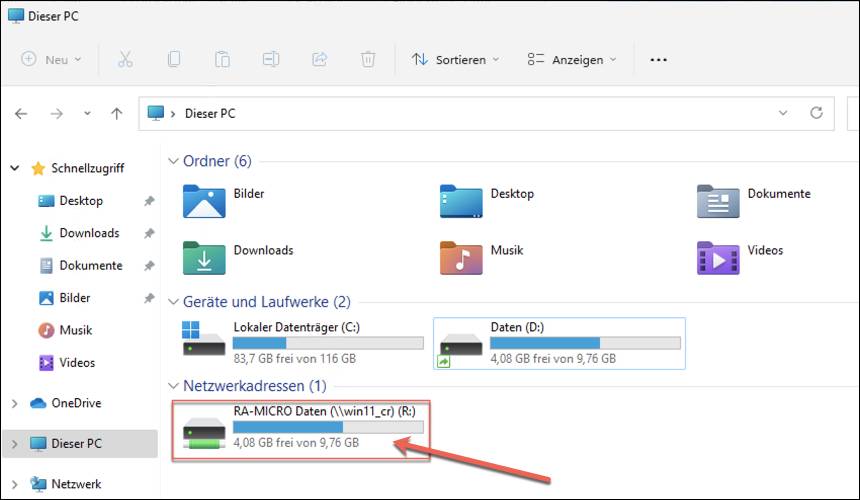Select Bilder in the quick access sidebar
This screenshot has height=500, width=860.
pyautogui.click(x=64, y=298)
